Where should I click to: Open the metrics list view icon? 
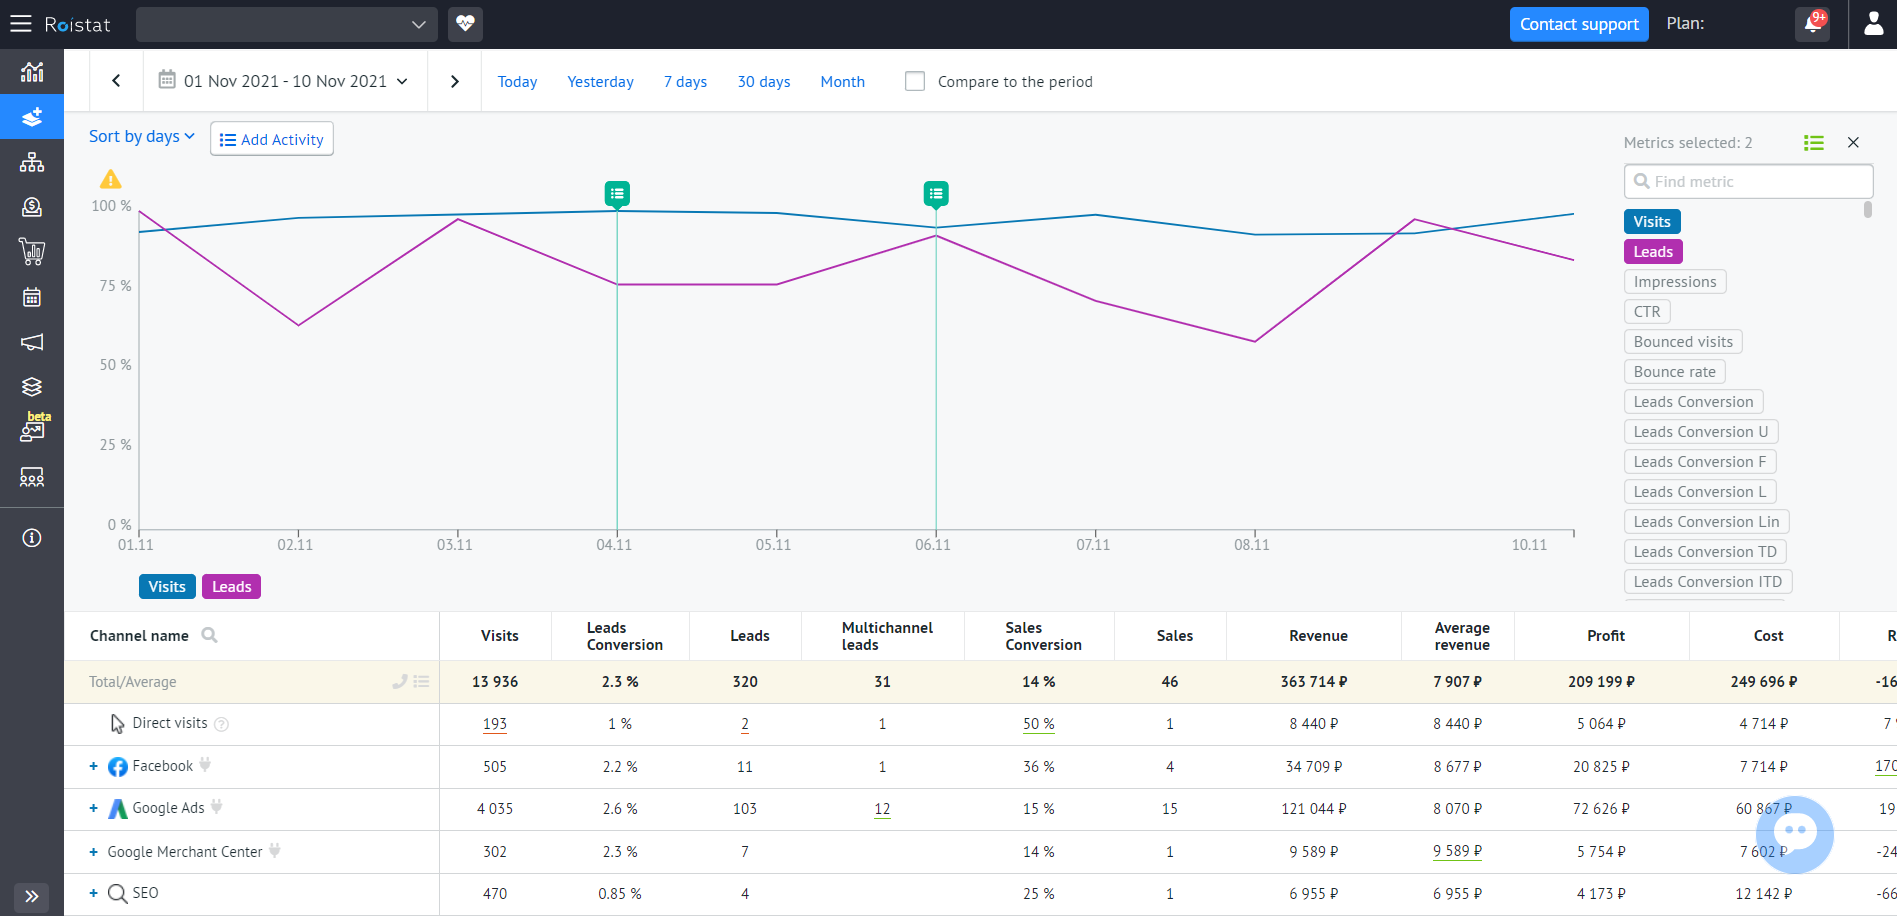(1814, 143)
